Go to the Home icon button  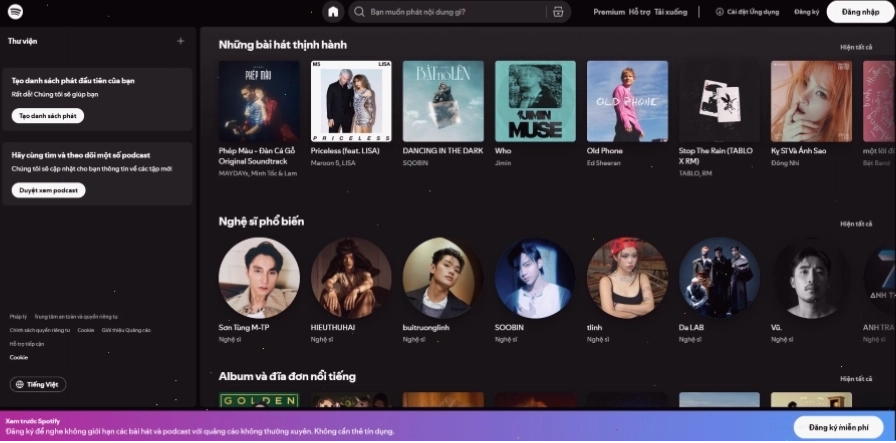click(x=333, y=11)
